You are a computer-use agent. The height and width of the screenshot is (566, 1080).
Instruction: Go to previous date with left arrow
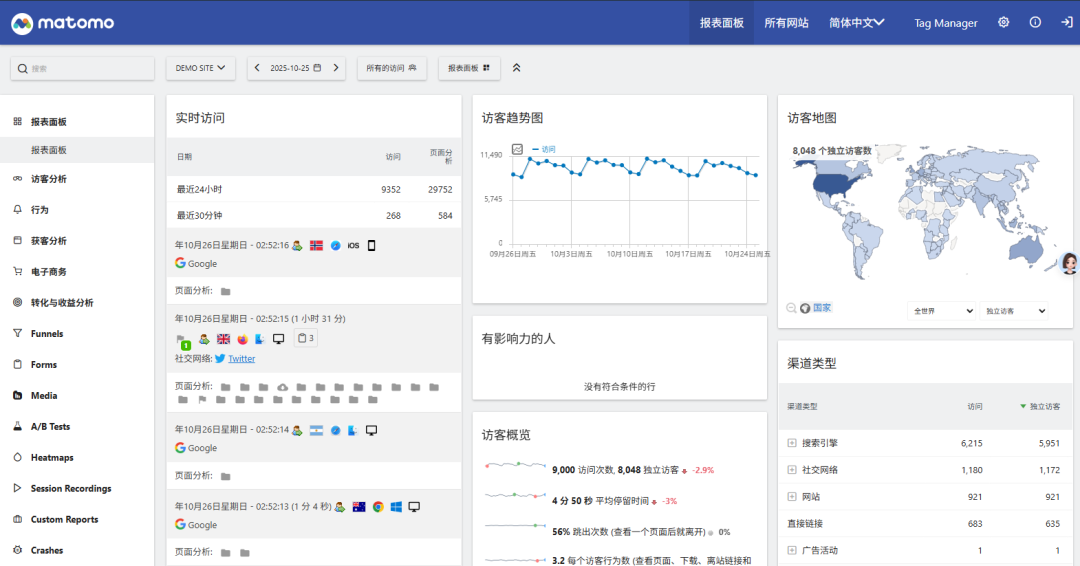coord(257,68)
